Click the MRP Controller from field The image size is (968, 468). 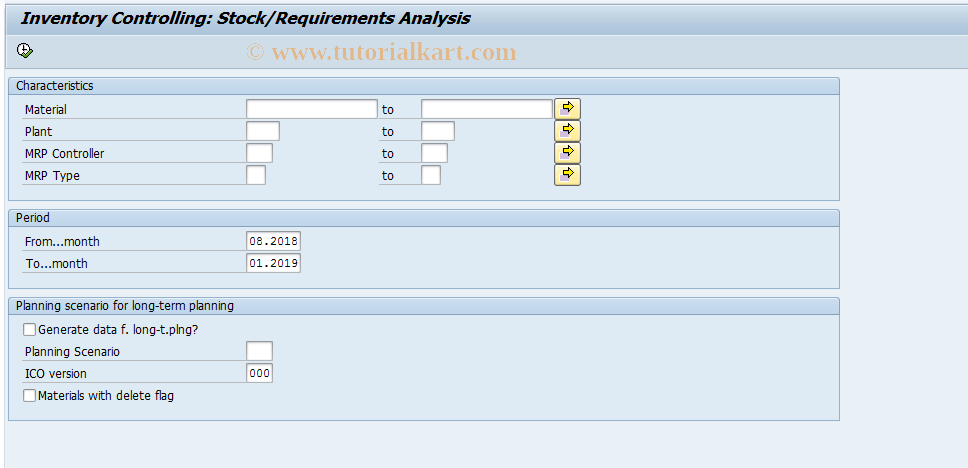259,153
